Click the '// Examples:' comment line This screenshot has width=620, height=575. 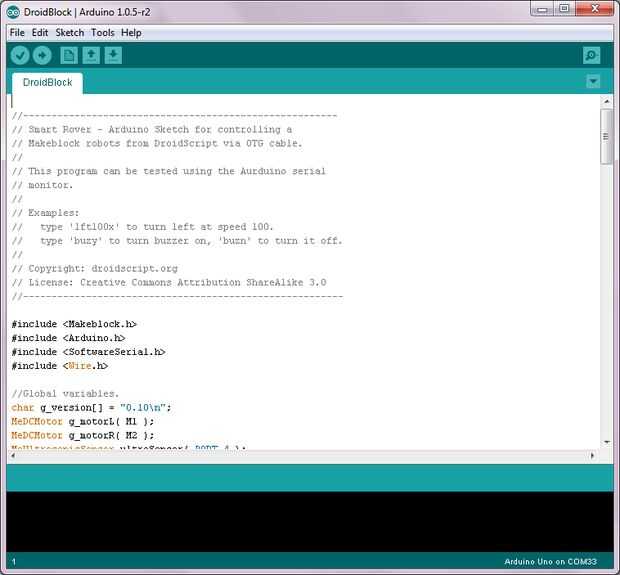coord(45,213)
